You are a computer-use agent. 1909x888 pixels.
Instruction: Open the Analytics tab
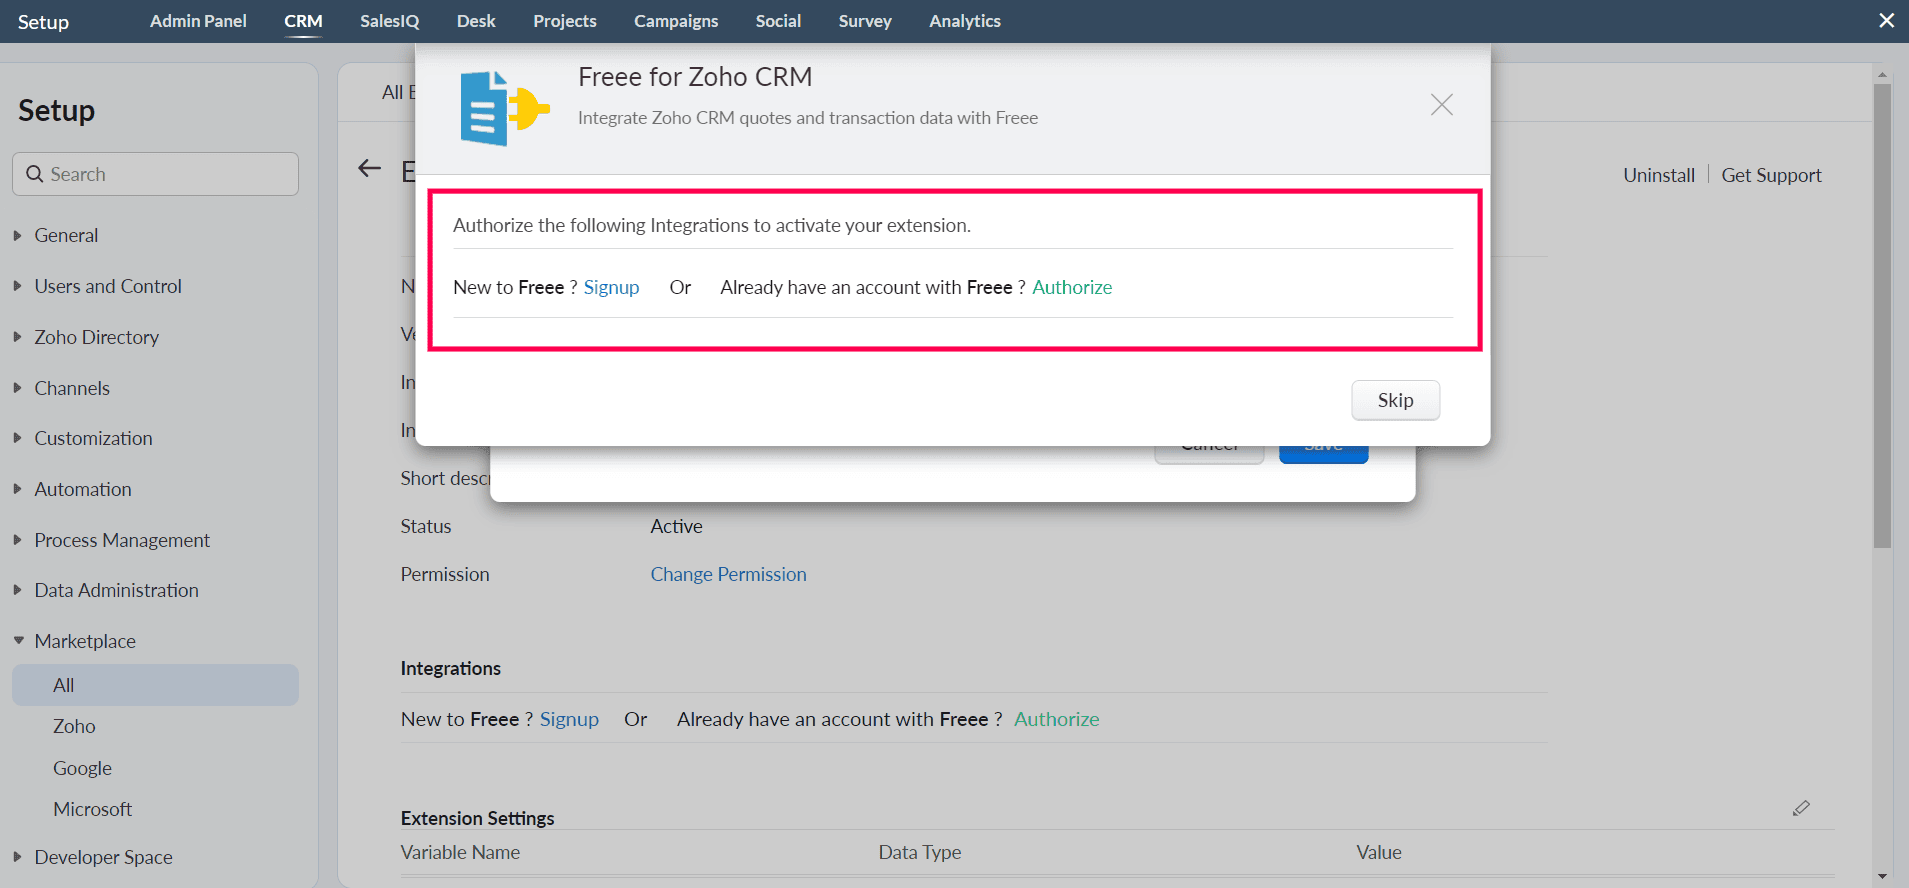point(965,21)
